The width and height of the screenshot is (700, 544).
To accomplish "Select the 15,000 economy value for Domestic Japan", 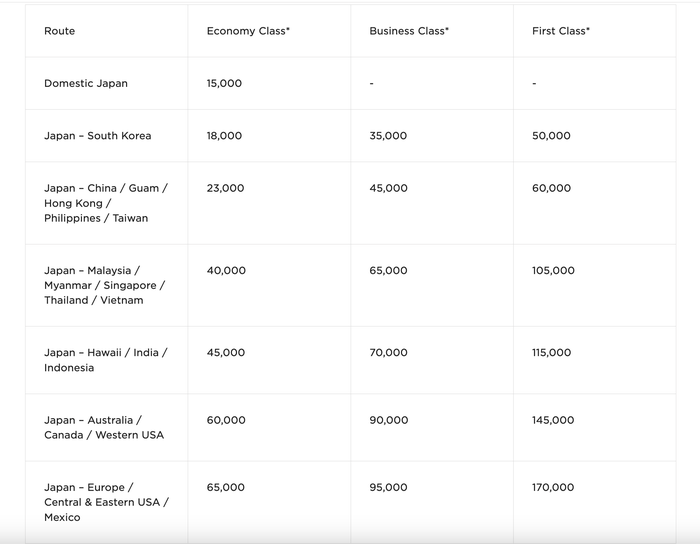I will [224, 83].
